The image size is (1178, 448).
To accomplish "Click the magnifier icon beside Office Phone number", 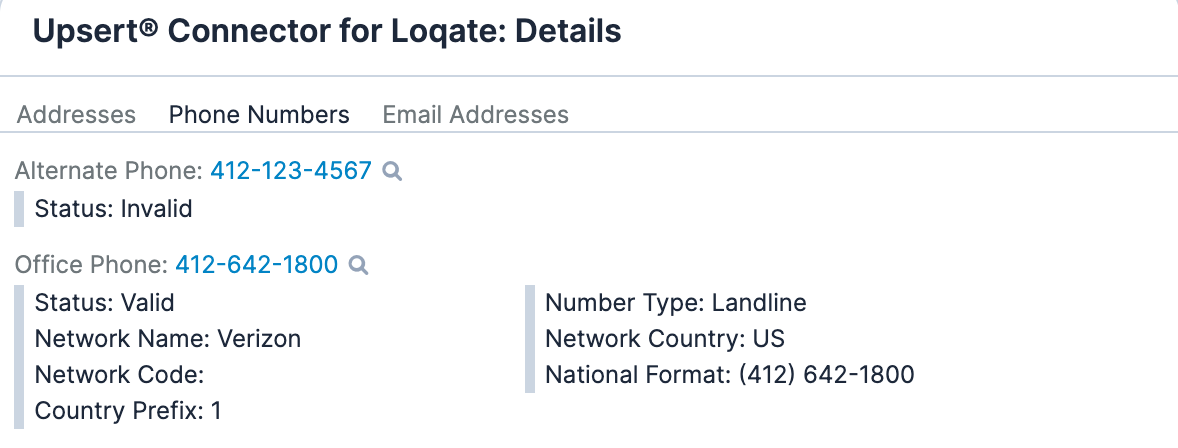I will coord(359,265).
